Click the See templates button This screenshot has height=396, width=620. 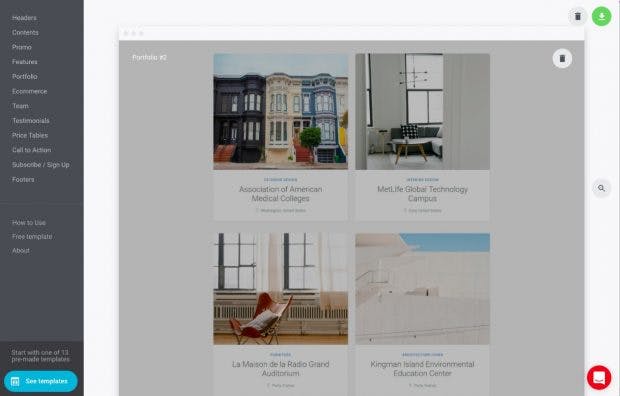pyautogui.click(x=41, y=381)
